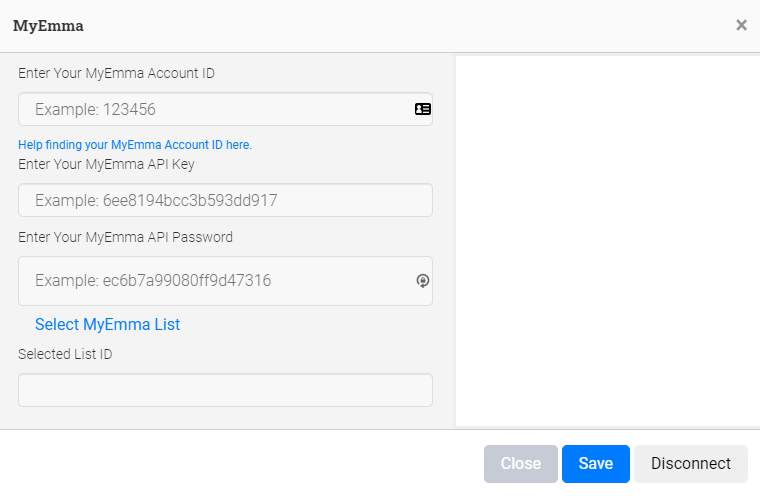Viewport: 760px width, 496px height.
Task: Click the password manager icon in API Password field
Action: point(423,281)
